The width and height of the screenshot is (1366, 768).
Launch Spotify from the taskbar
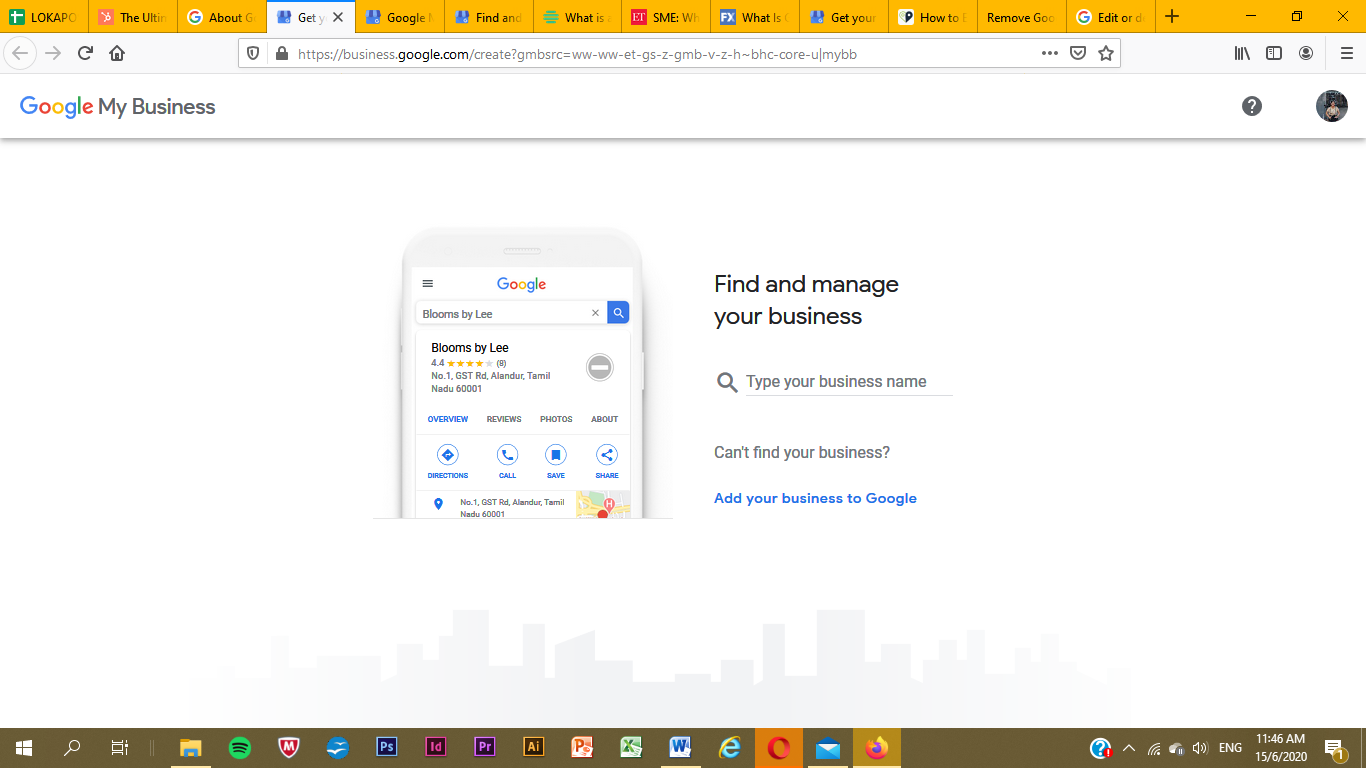pyautogui.click(x=240, y=748)
